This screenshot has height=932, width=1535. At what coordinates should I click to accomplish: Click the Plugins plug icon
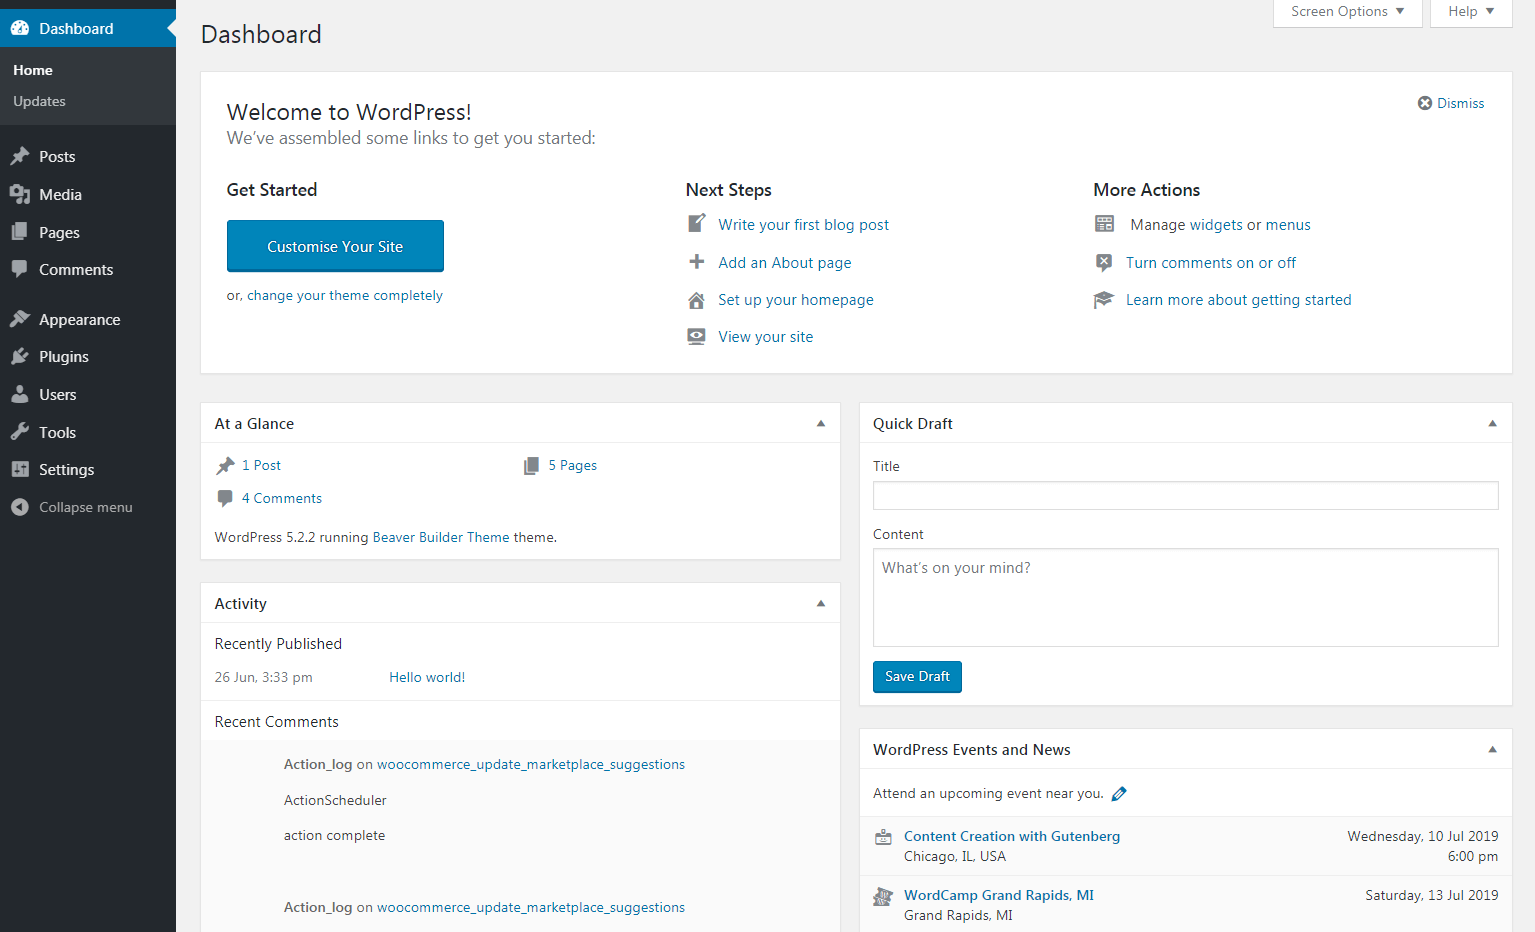point(20,357)
